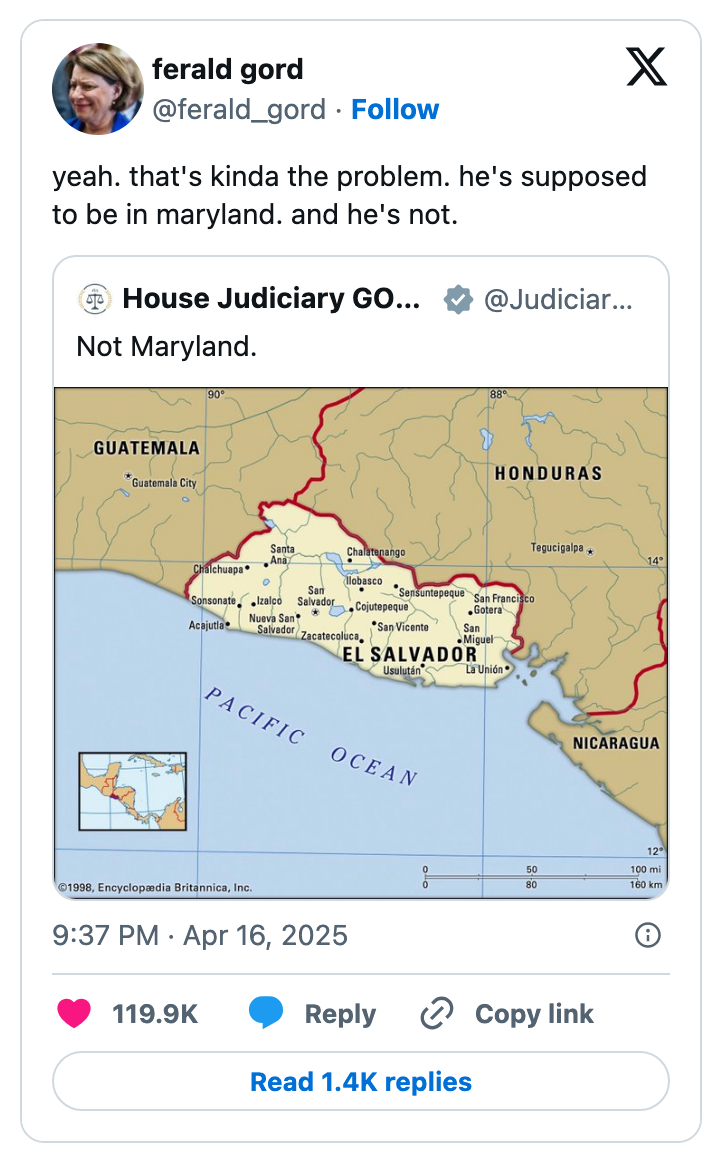This screenshot has width=726, height=1164.
Task: Click Read 1.4K replies
Action: 363,1082
